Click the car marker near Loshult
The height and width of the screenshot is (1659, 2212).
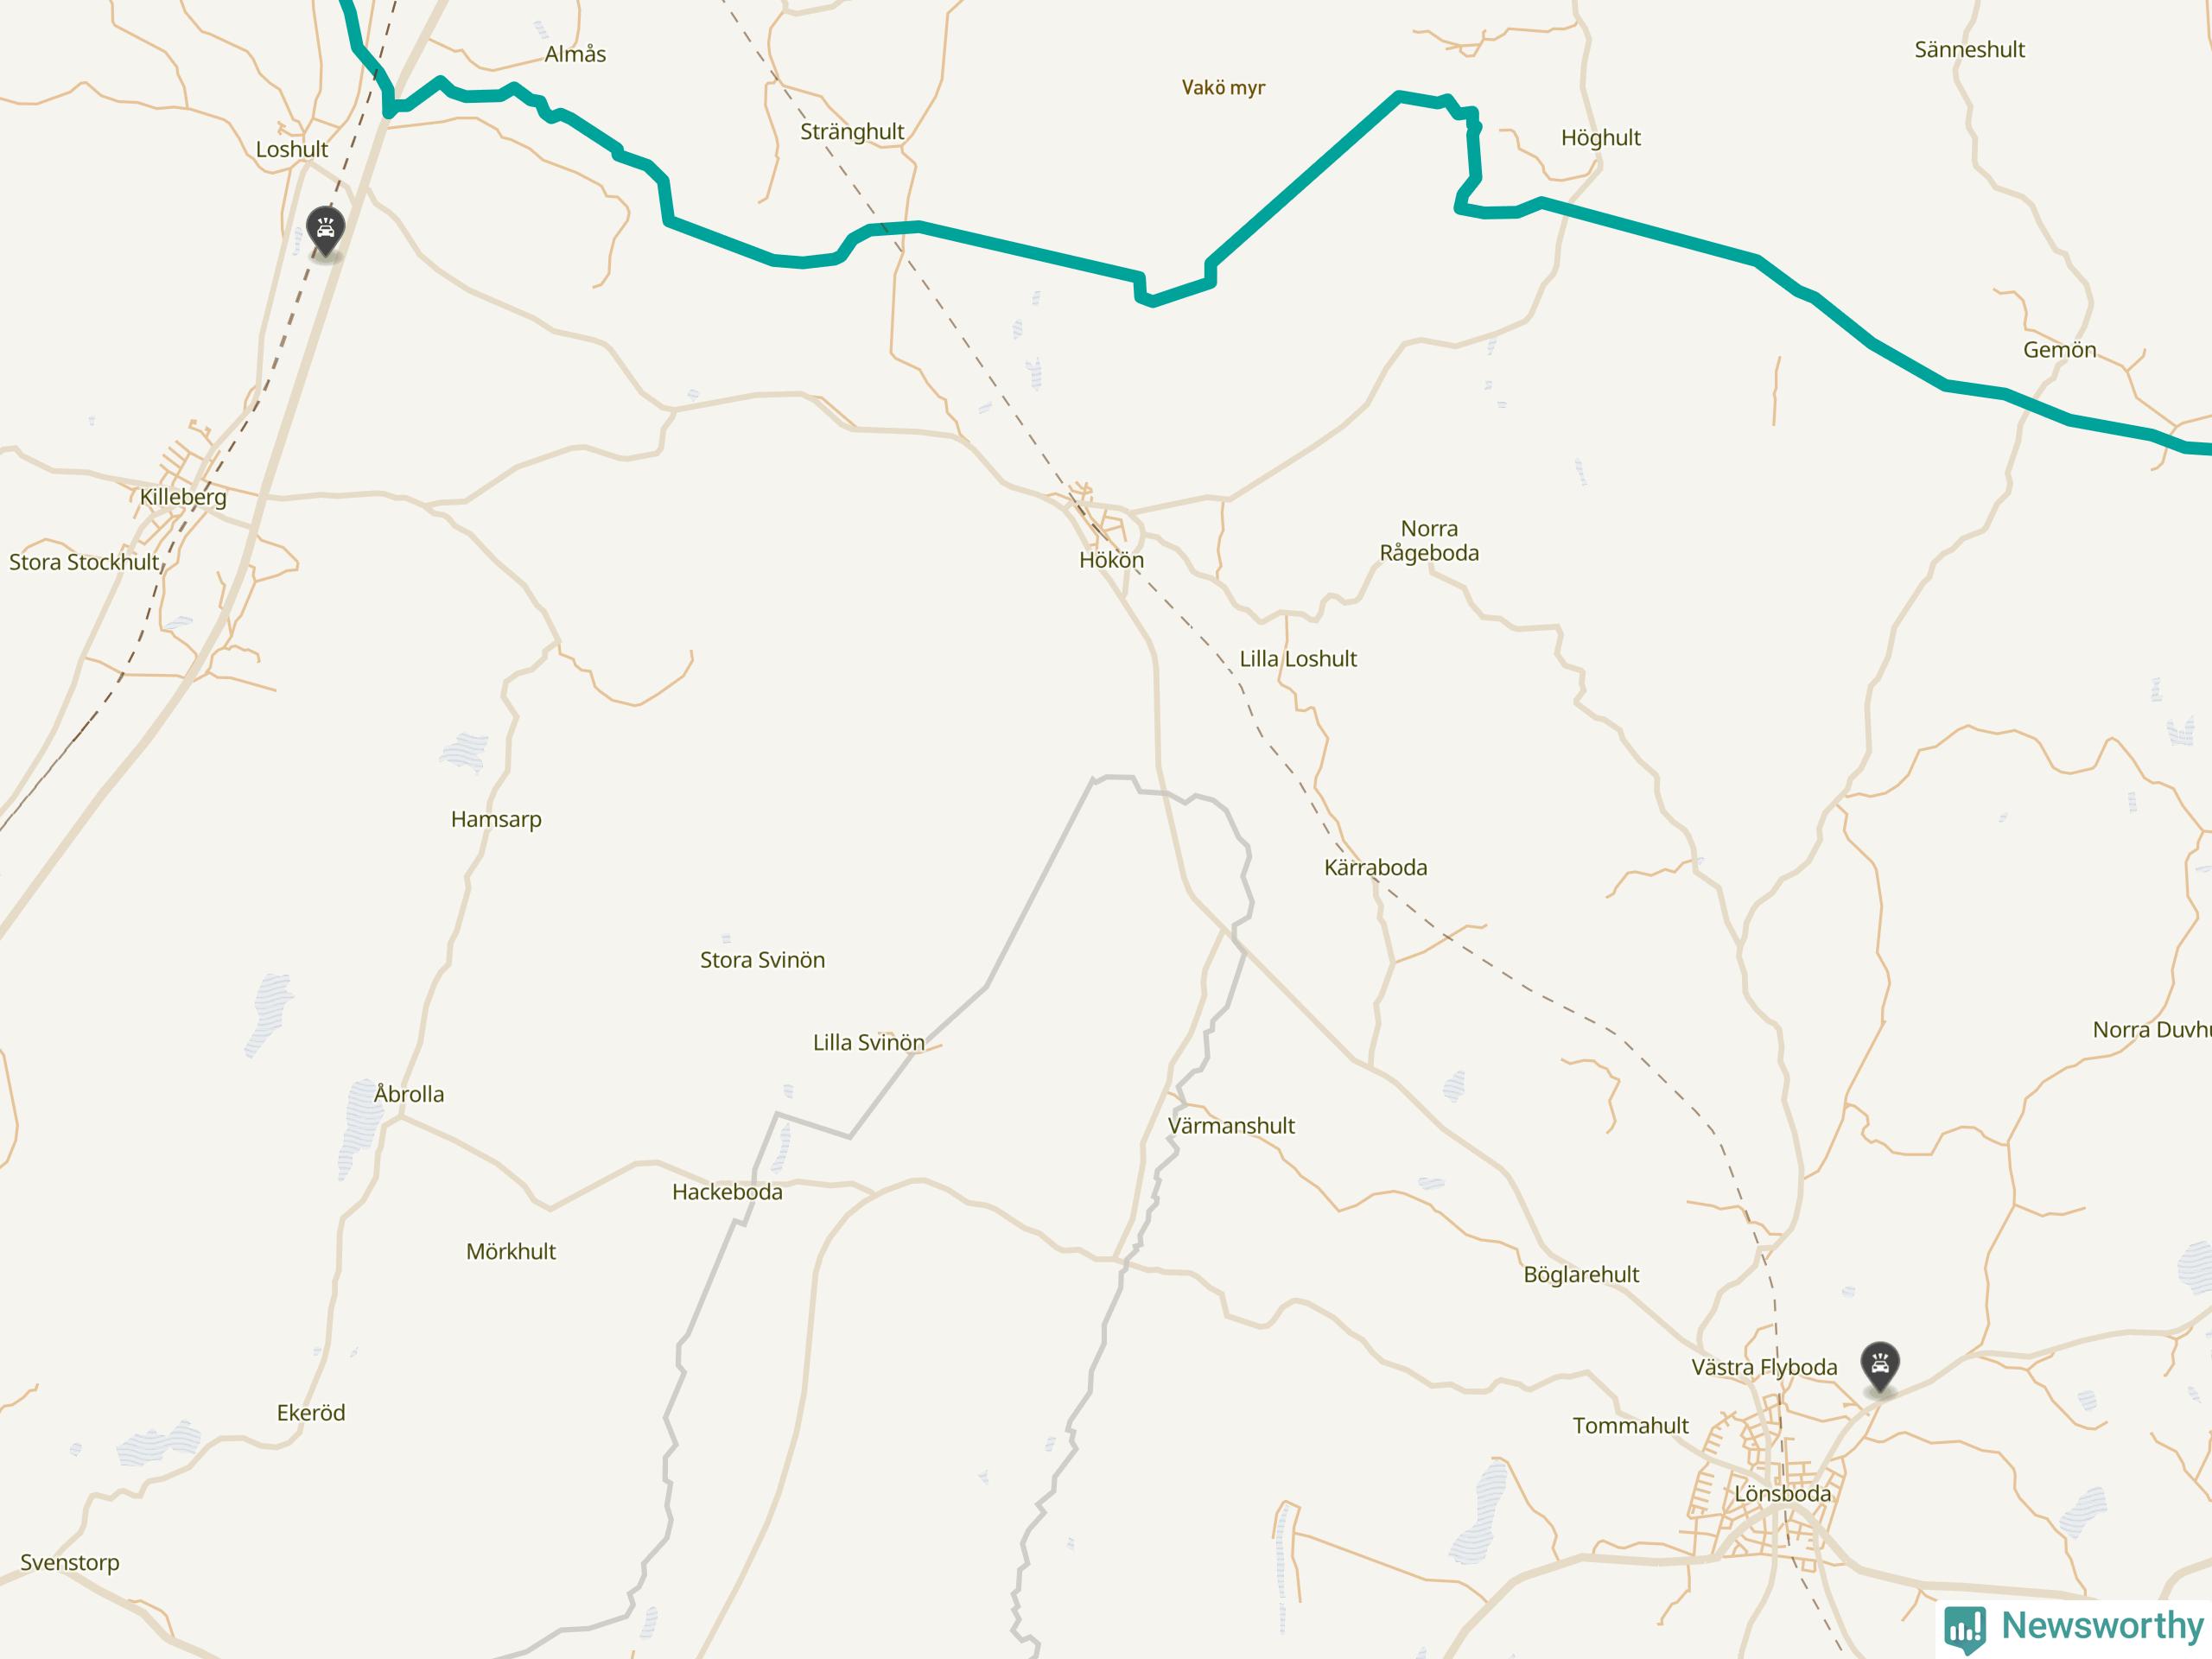[325, 231]
